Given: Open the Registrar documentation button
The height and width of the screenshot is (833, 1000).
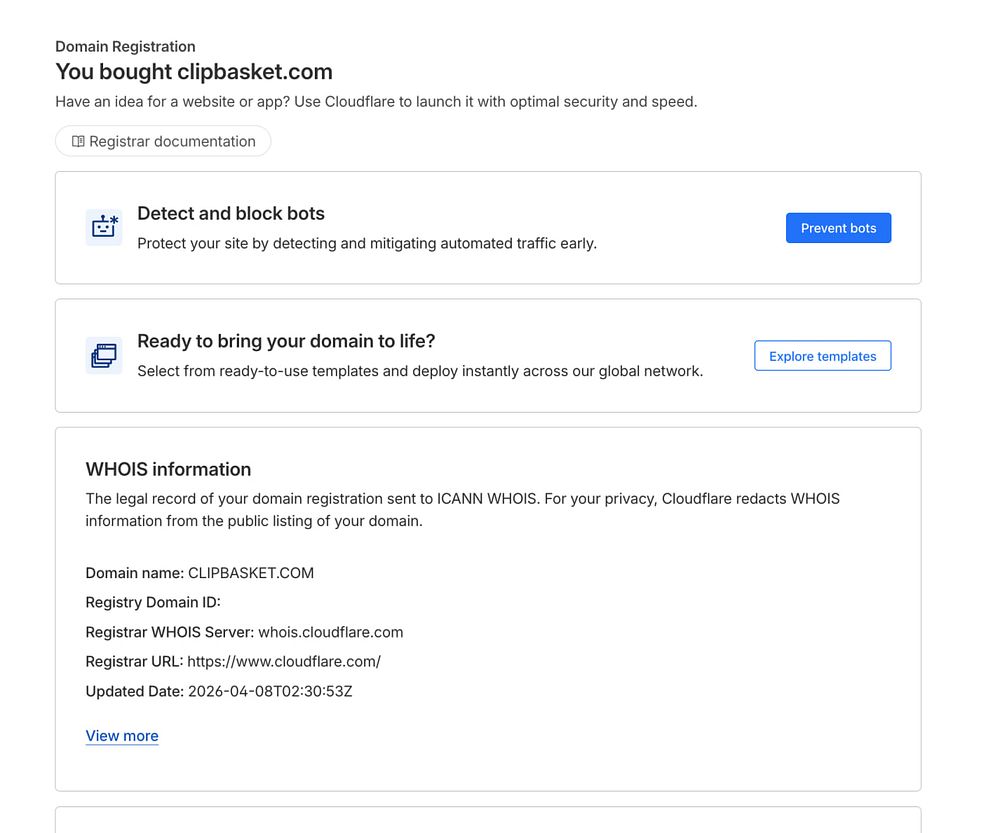Looking at the screenshot, I should (x=171, y=142).
